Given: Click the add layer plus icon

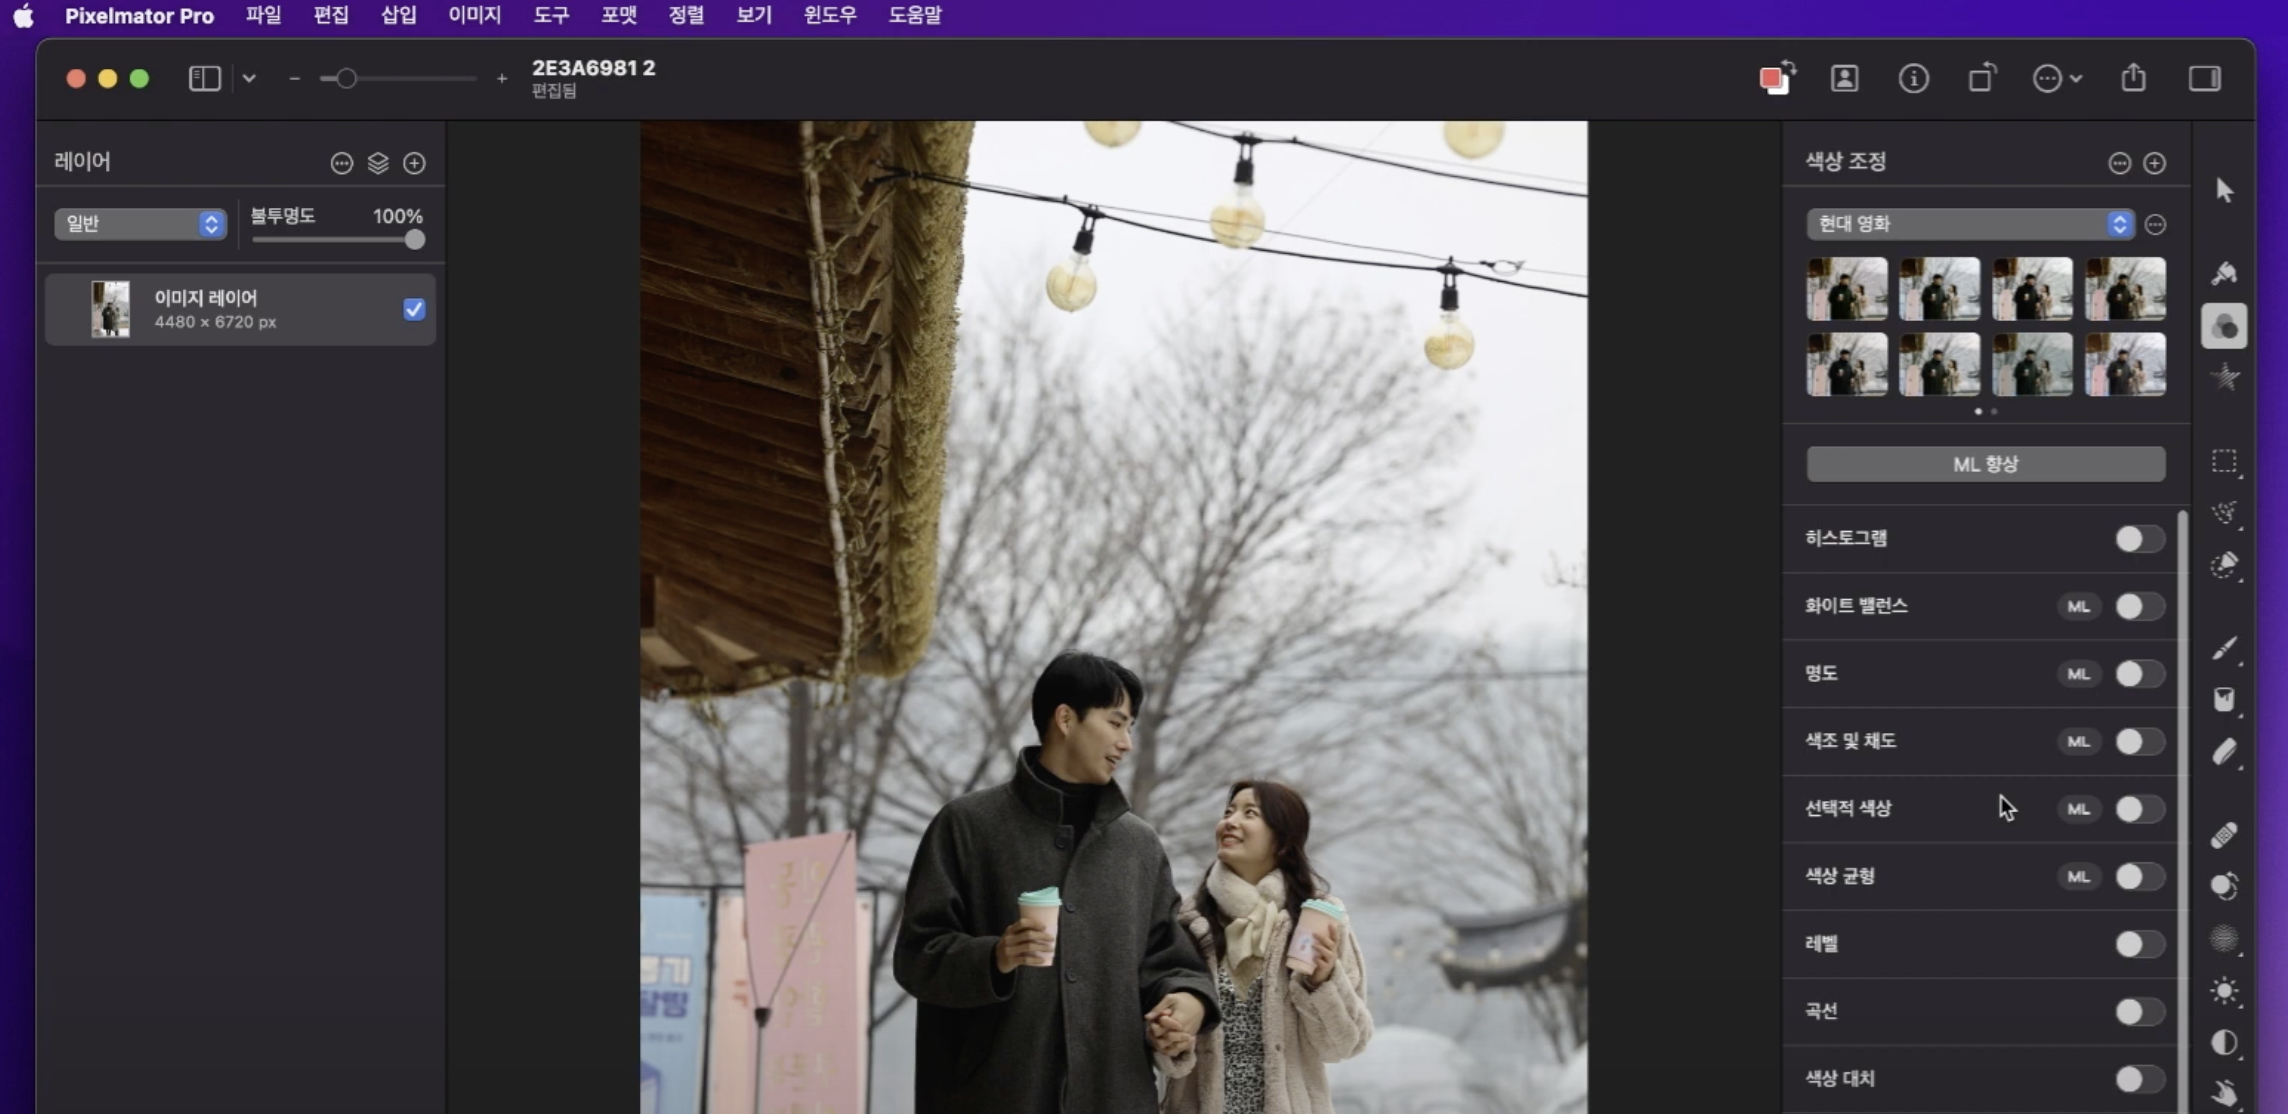Looking at the screenshot, I should pos(414,163).
